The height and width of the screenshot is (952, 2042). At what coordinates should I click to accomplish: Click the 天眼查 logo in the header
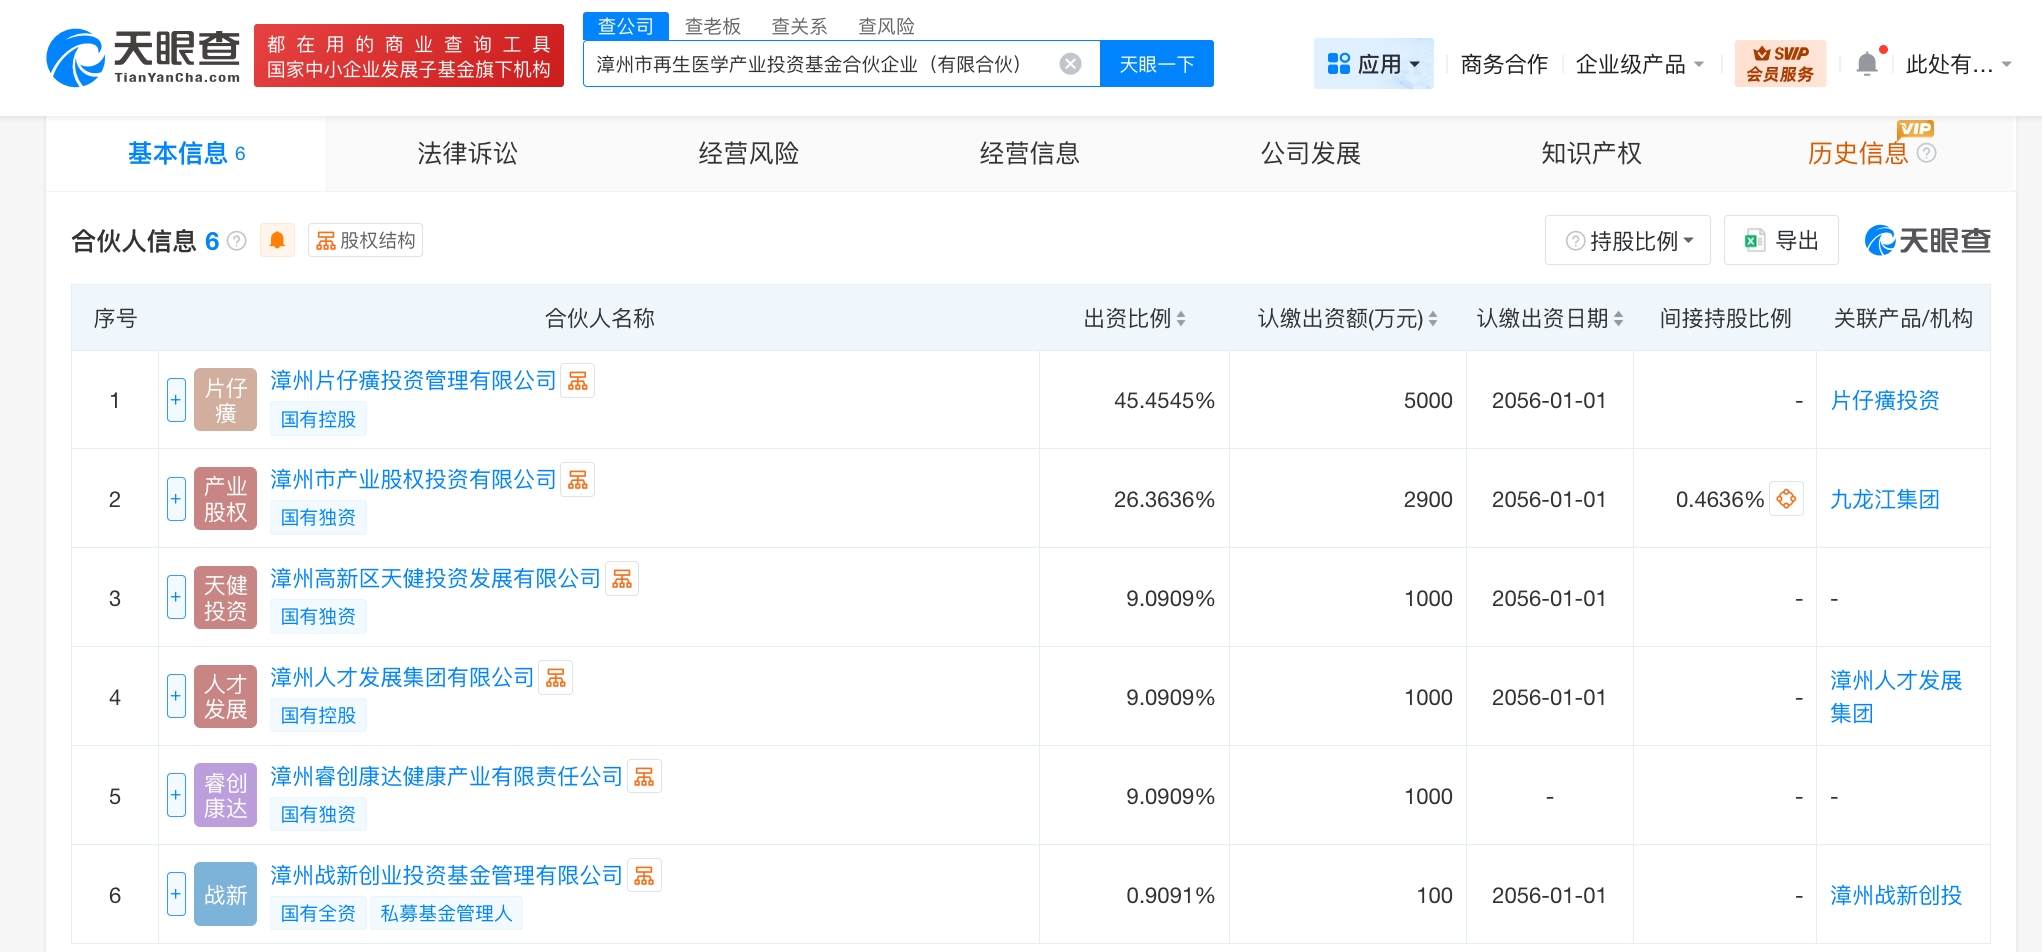point(144,57)
